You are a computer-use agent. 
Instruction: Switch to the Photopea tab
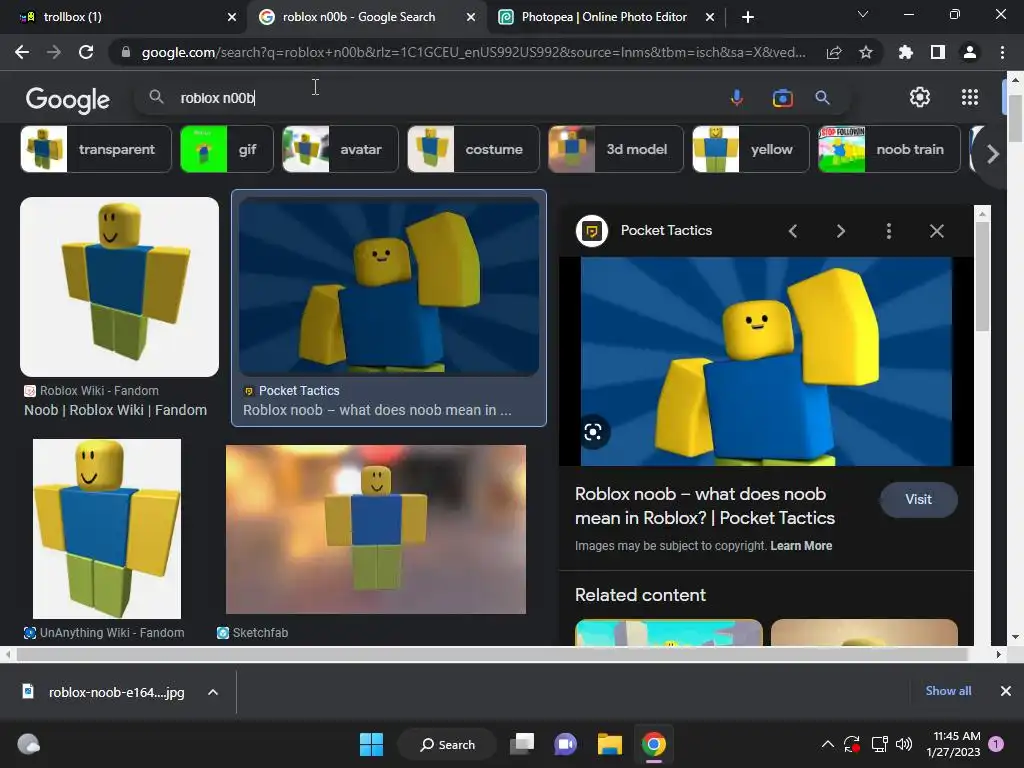click(603, 17)
